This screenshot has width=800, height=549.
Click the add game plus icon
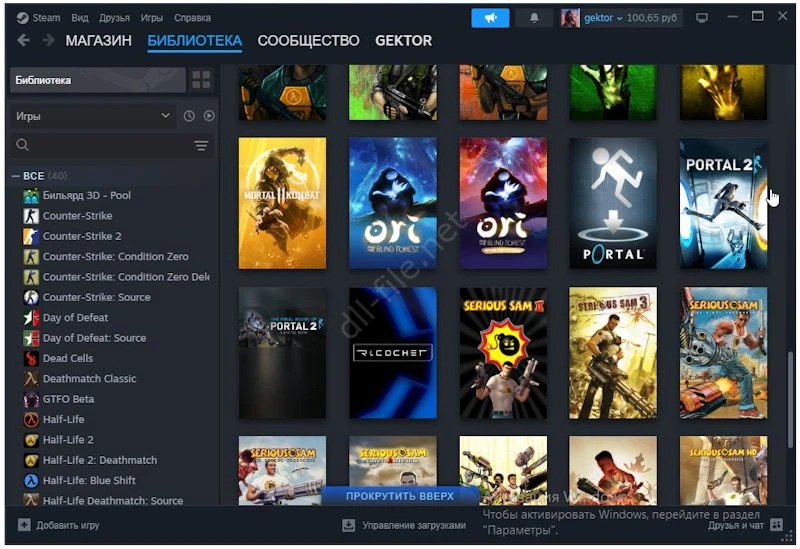point(24,525)
